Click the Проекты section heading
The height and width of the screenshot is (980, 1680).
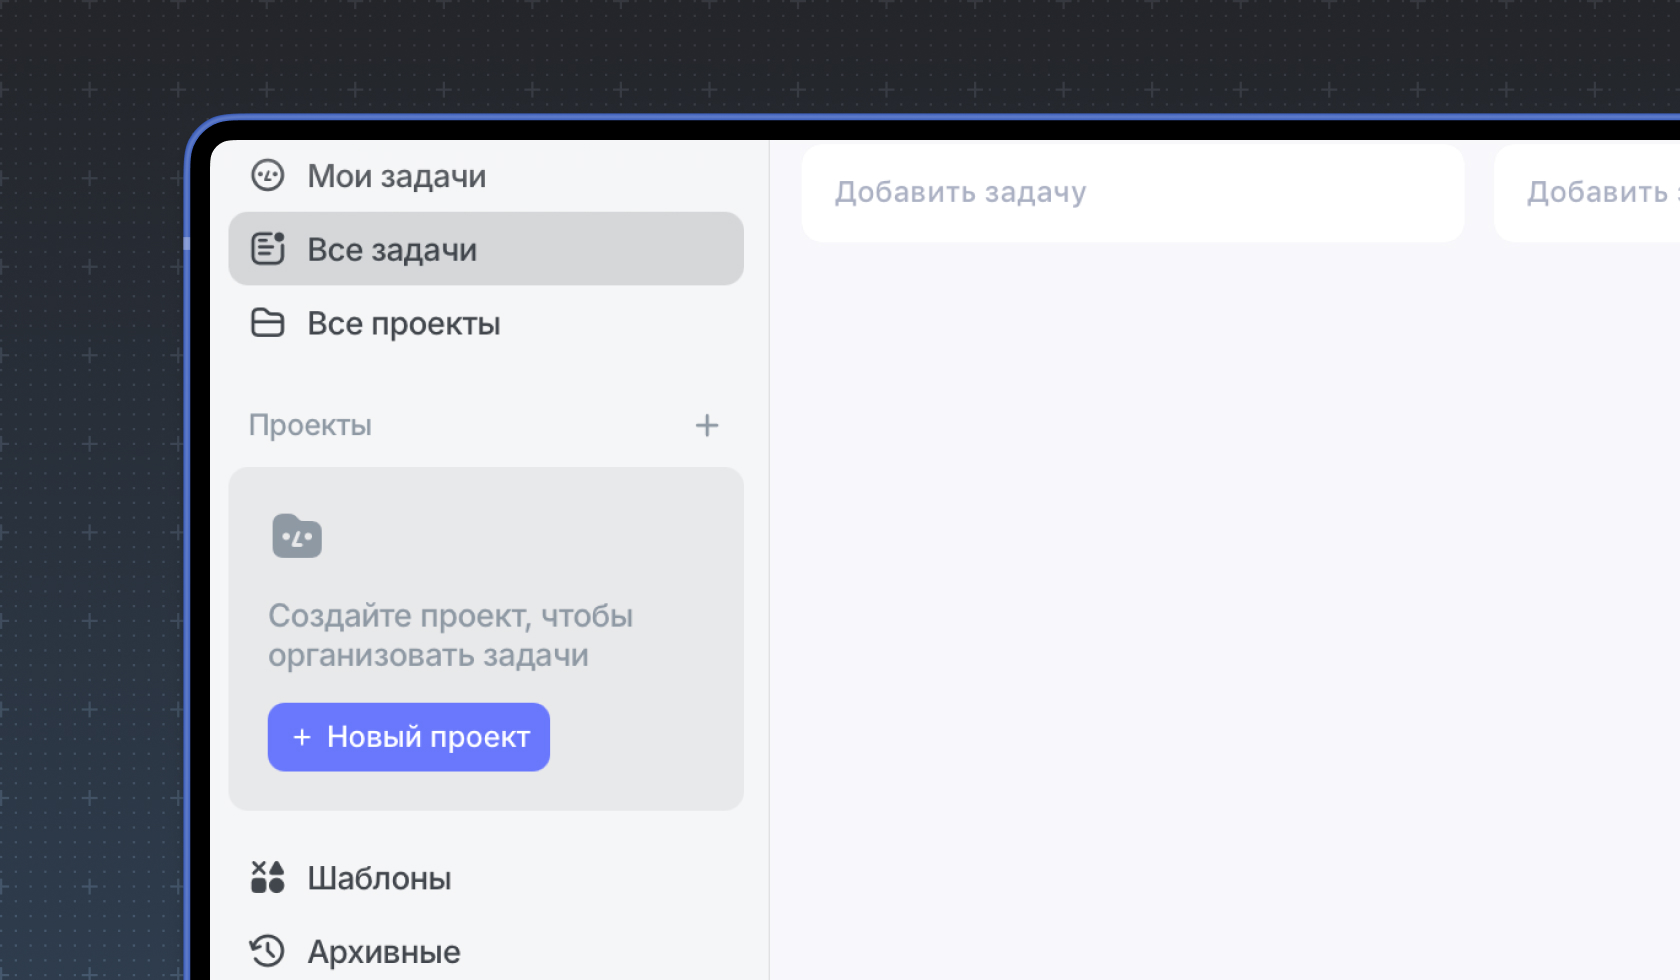click(310, 425)
